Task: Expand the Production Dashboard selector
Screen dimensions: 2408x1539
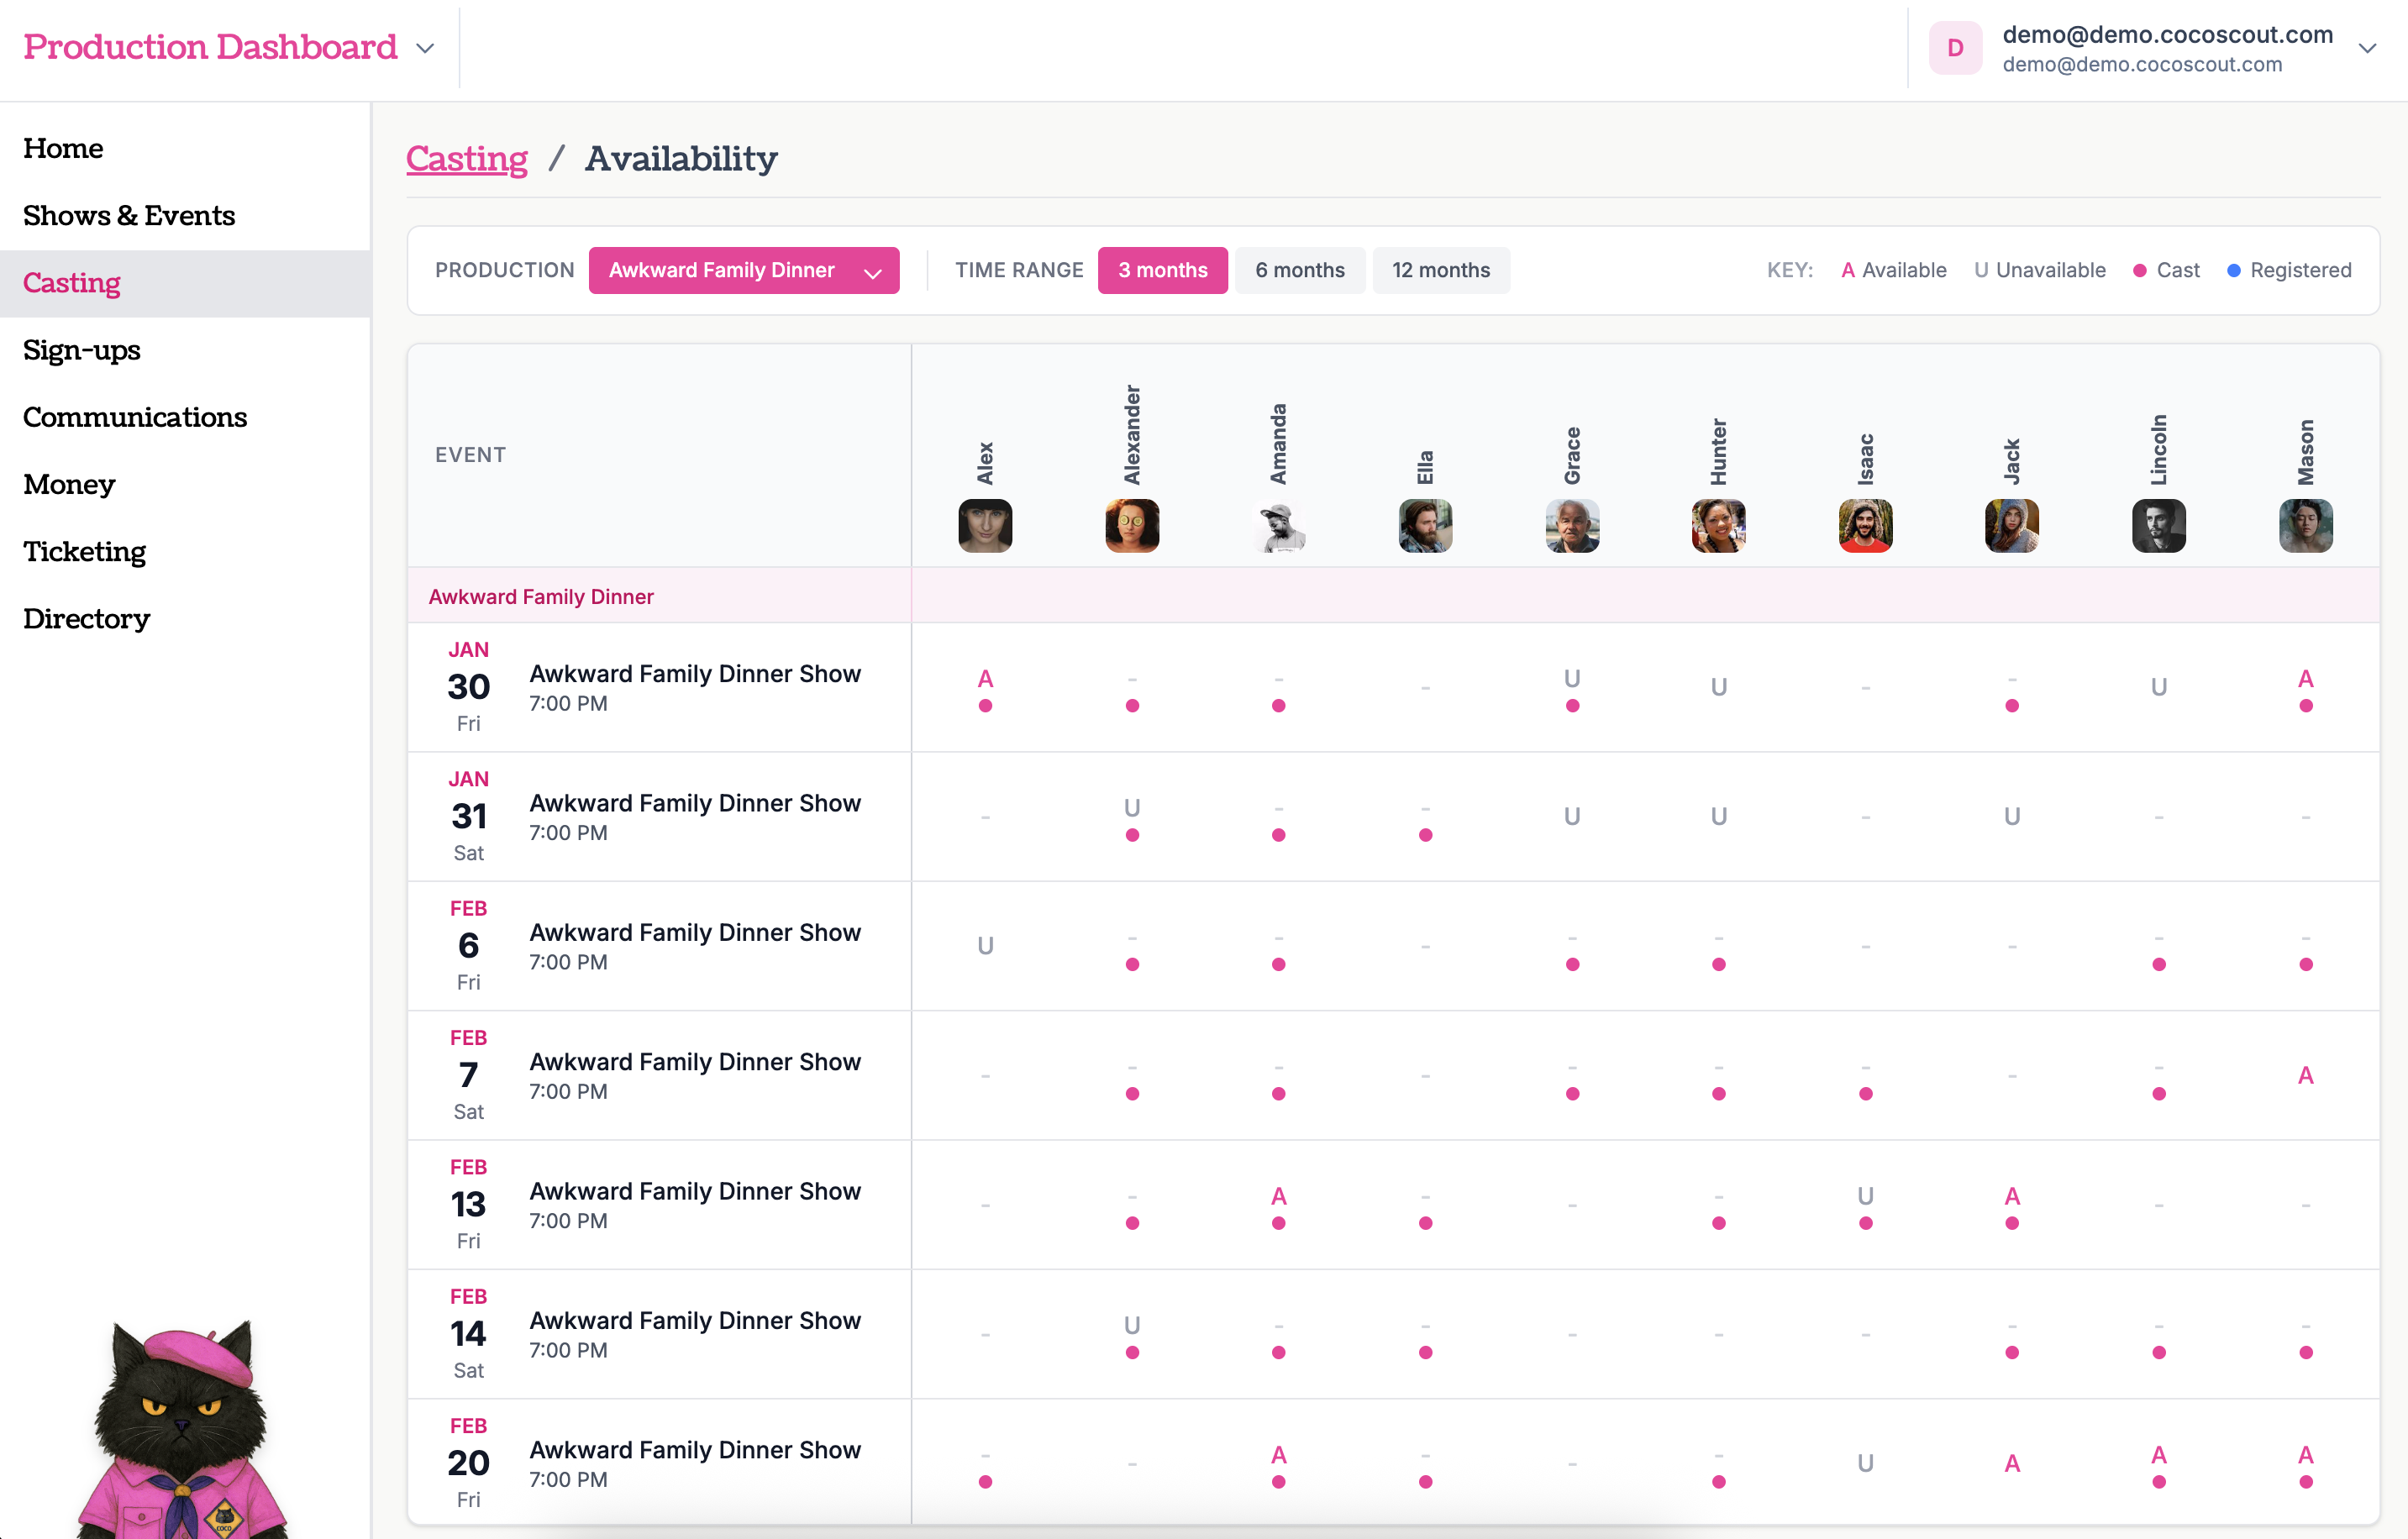Action: pyautogui.click(x=424, y=47)
